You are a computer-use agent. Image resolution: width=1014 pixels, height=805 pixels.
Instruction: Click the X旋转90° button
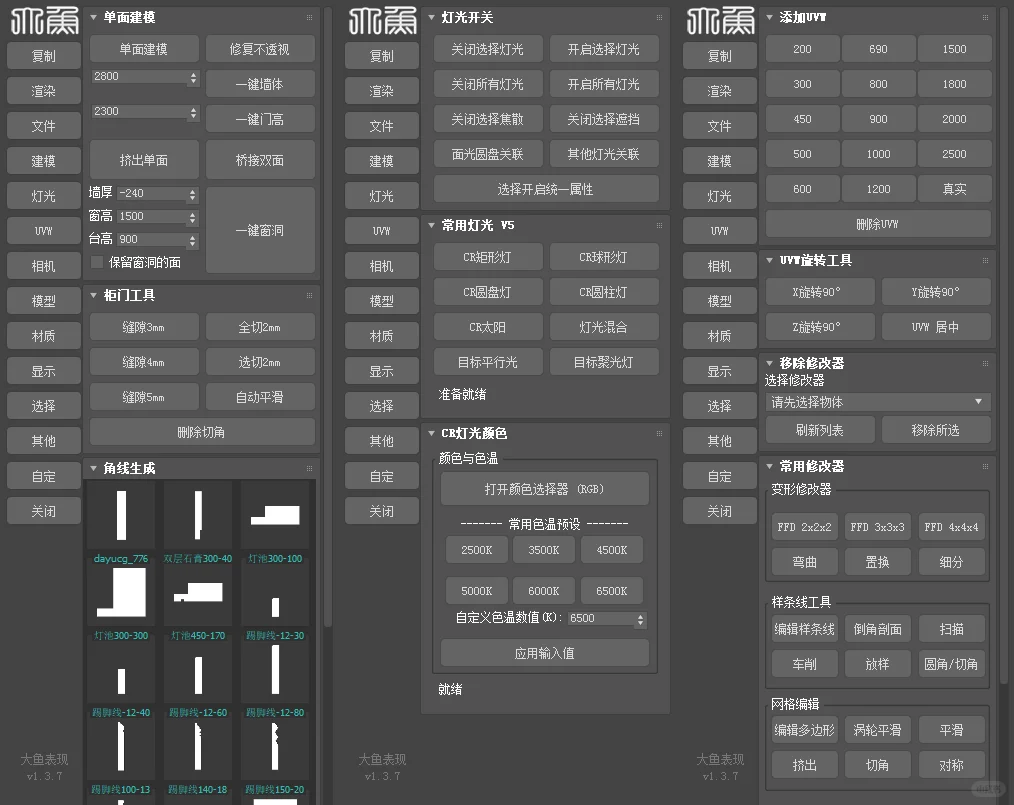(820, 292)
